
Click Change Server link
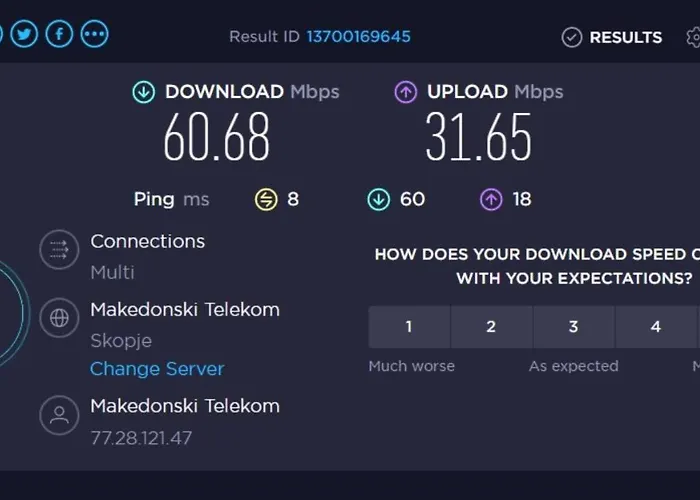point(157,369)
